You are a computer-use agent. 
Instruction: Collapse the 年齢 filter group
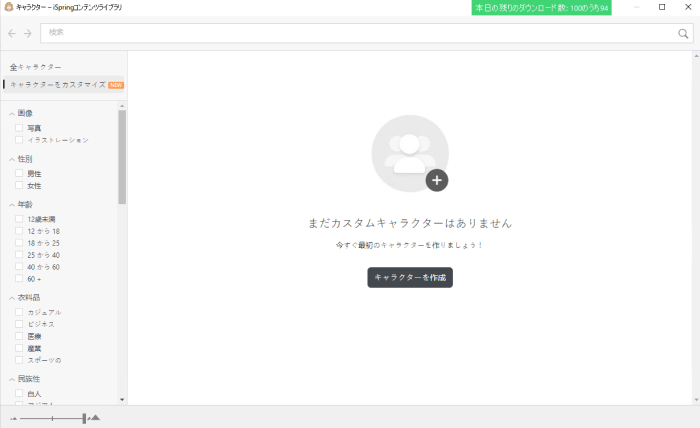pos(12,205)
